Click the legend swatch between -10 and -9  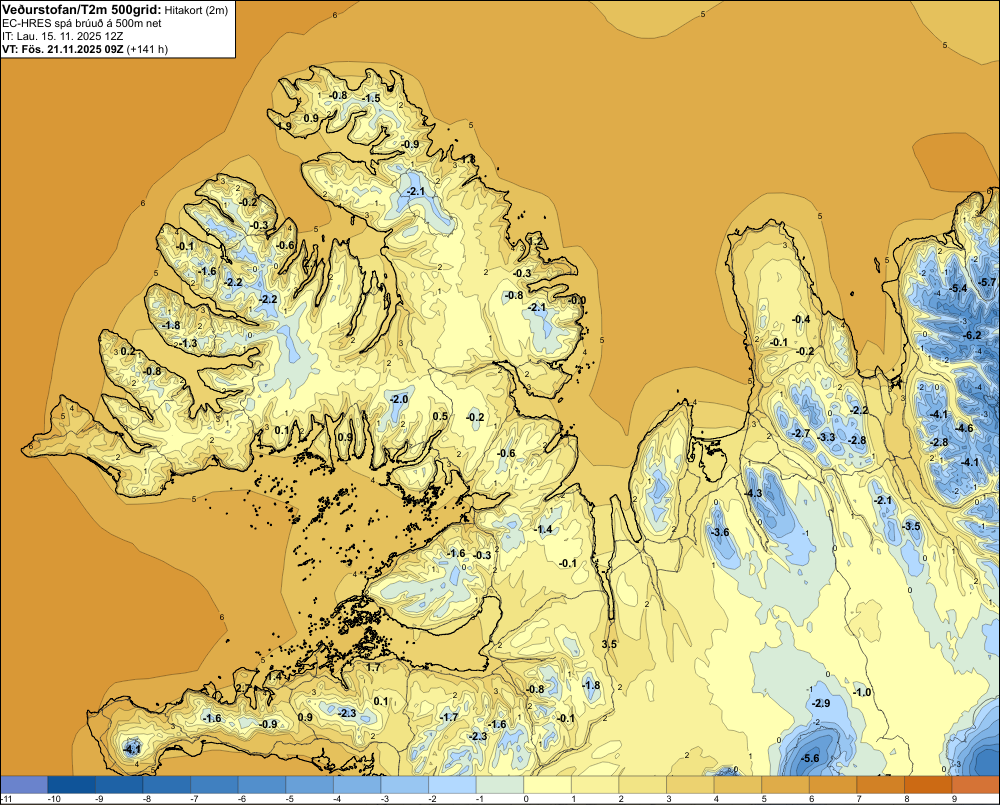click(71, 785)
